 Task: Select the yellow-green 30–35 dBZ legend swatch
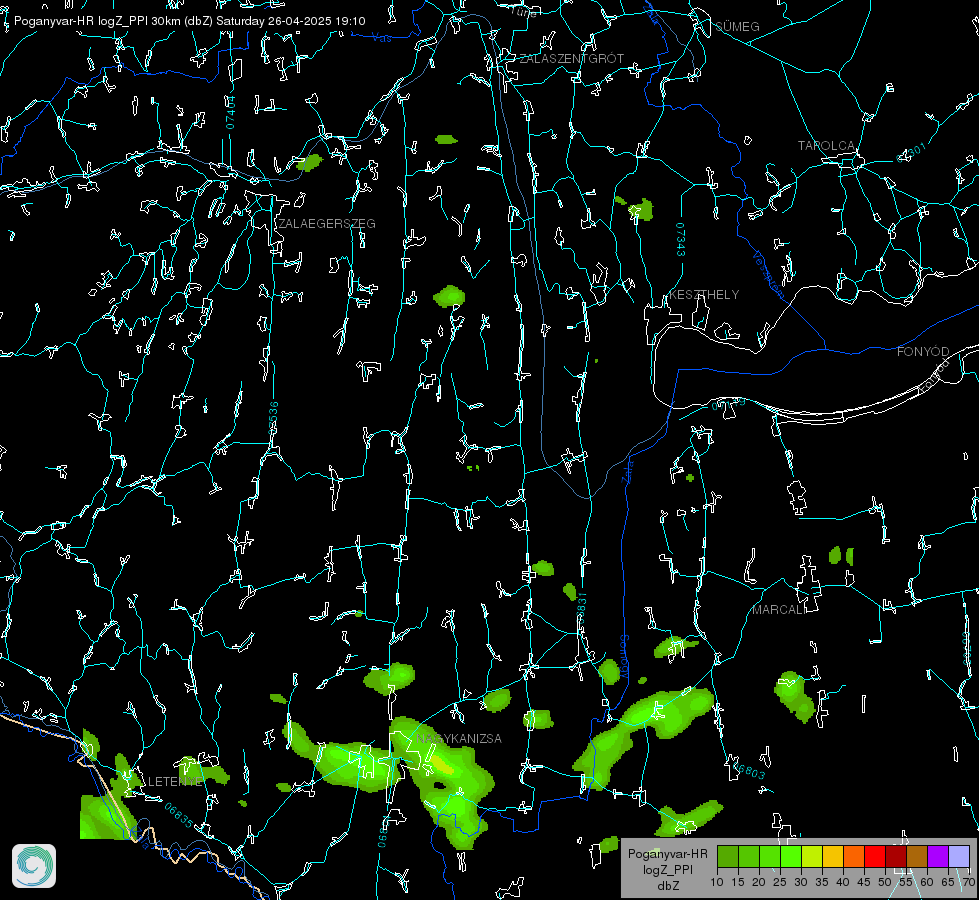tap(812, 857)
